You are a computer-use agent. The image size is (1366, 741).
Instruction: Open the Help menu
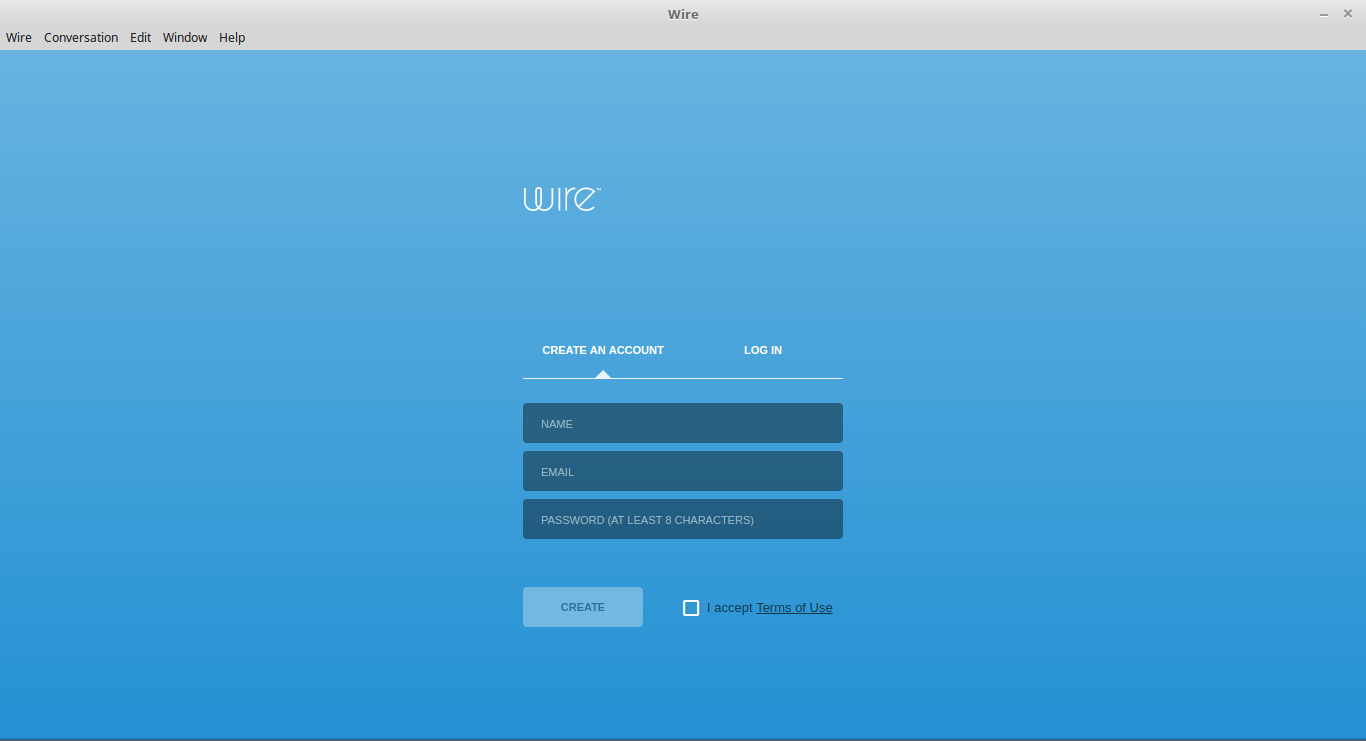232,38
